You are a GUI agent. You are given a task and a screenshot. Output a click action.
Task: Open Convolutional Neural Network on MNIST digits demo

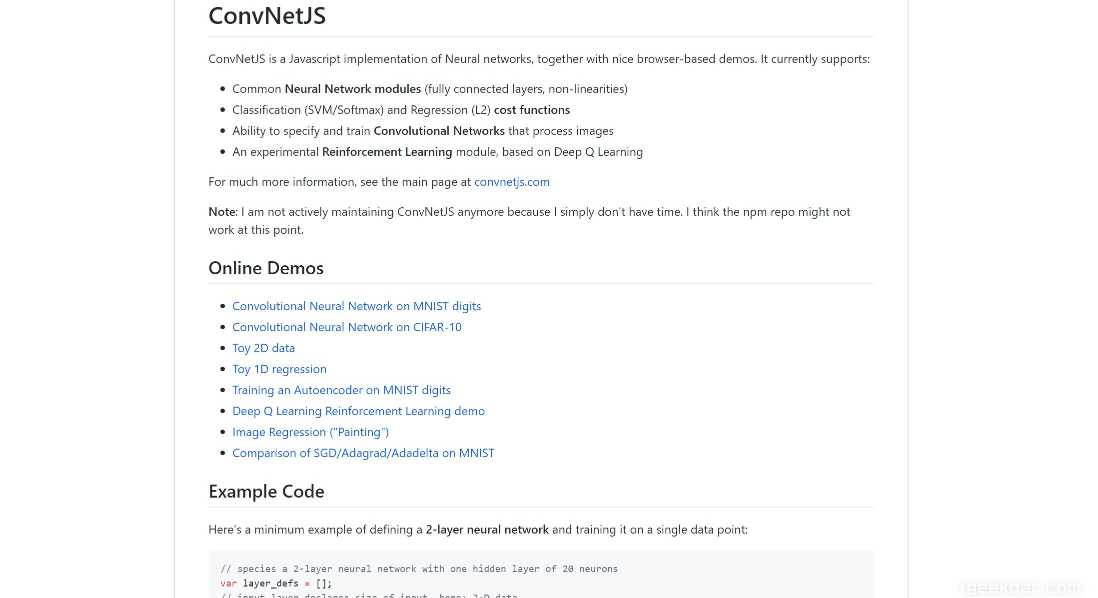356,306
